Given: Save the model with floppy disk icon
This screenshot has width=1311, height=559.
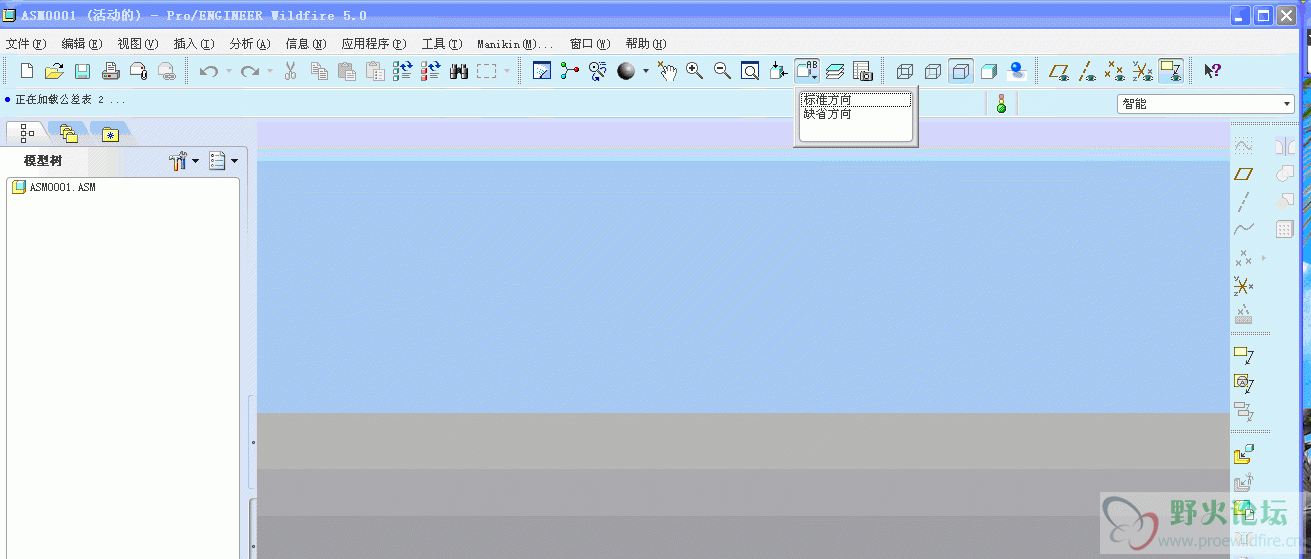Looking at the screenshot, I should (82, 71).
